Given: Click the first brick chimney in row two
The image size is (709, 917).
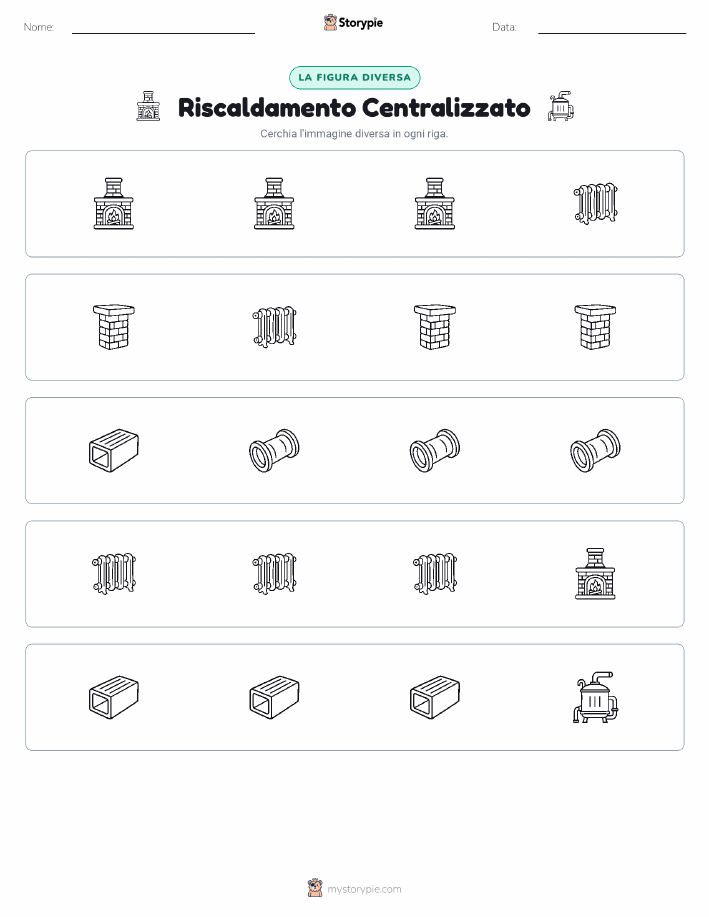Looking at the screenshot, I should pyautogui.click(x=113, y=327).
